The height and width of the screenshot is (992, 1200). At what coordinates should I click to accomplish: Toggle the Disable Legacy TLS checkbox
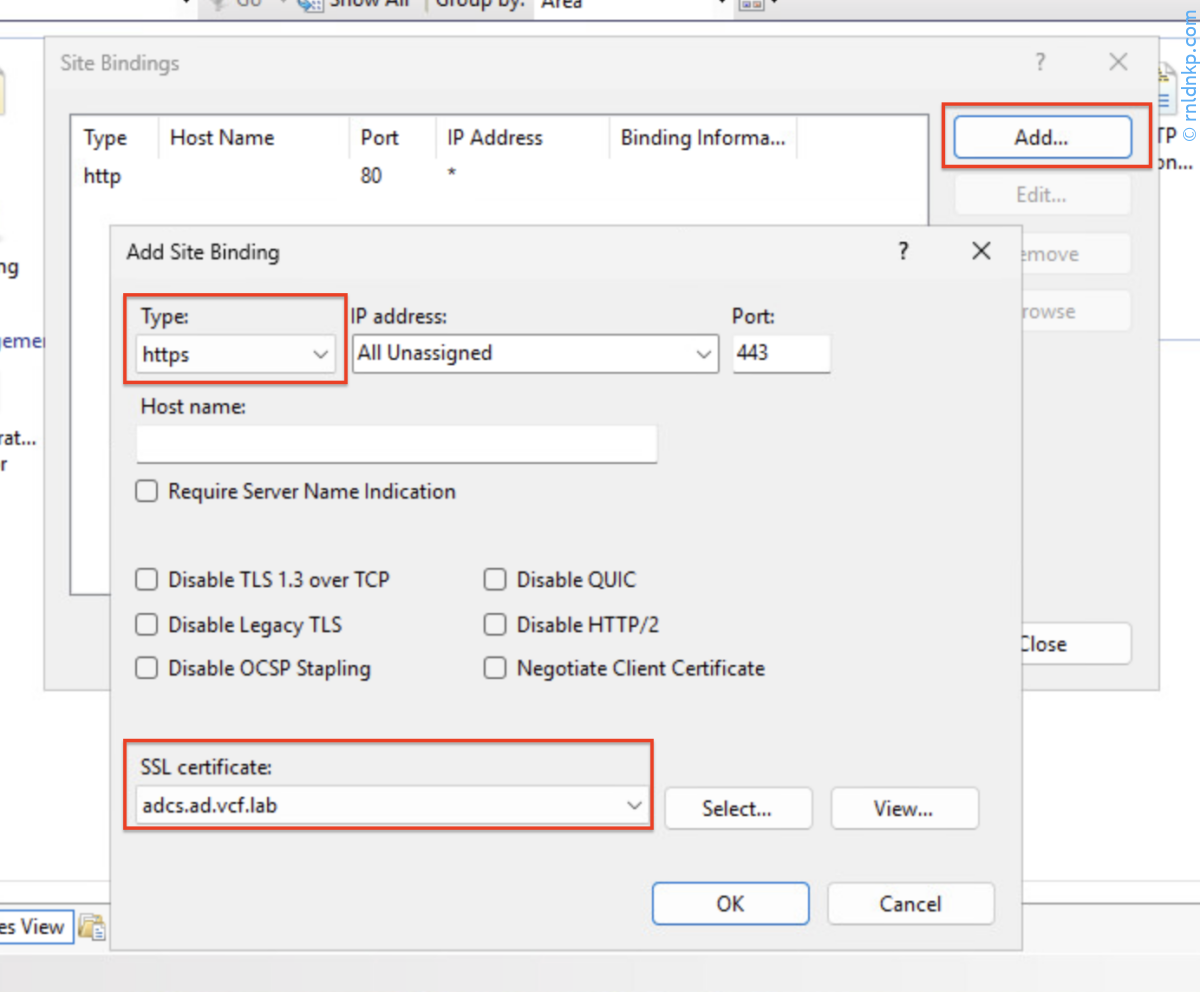tap(147, 625)
